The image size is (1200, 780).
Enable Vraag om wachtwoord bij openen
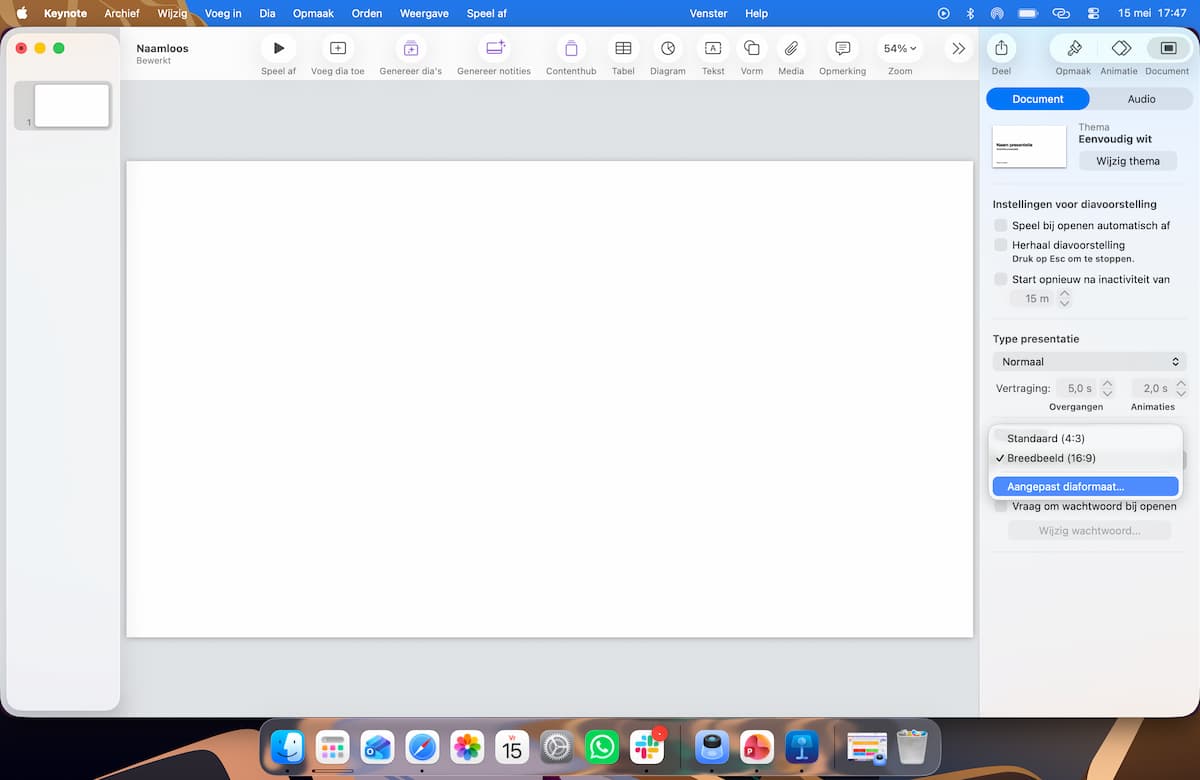point(1001,506)
